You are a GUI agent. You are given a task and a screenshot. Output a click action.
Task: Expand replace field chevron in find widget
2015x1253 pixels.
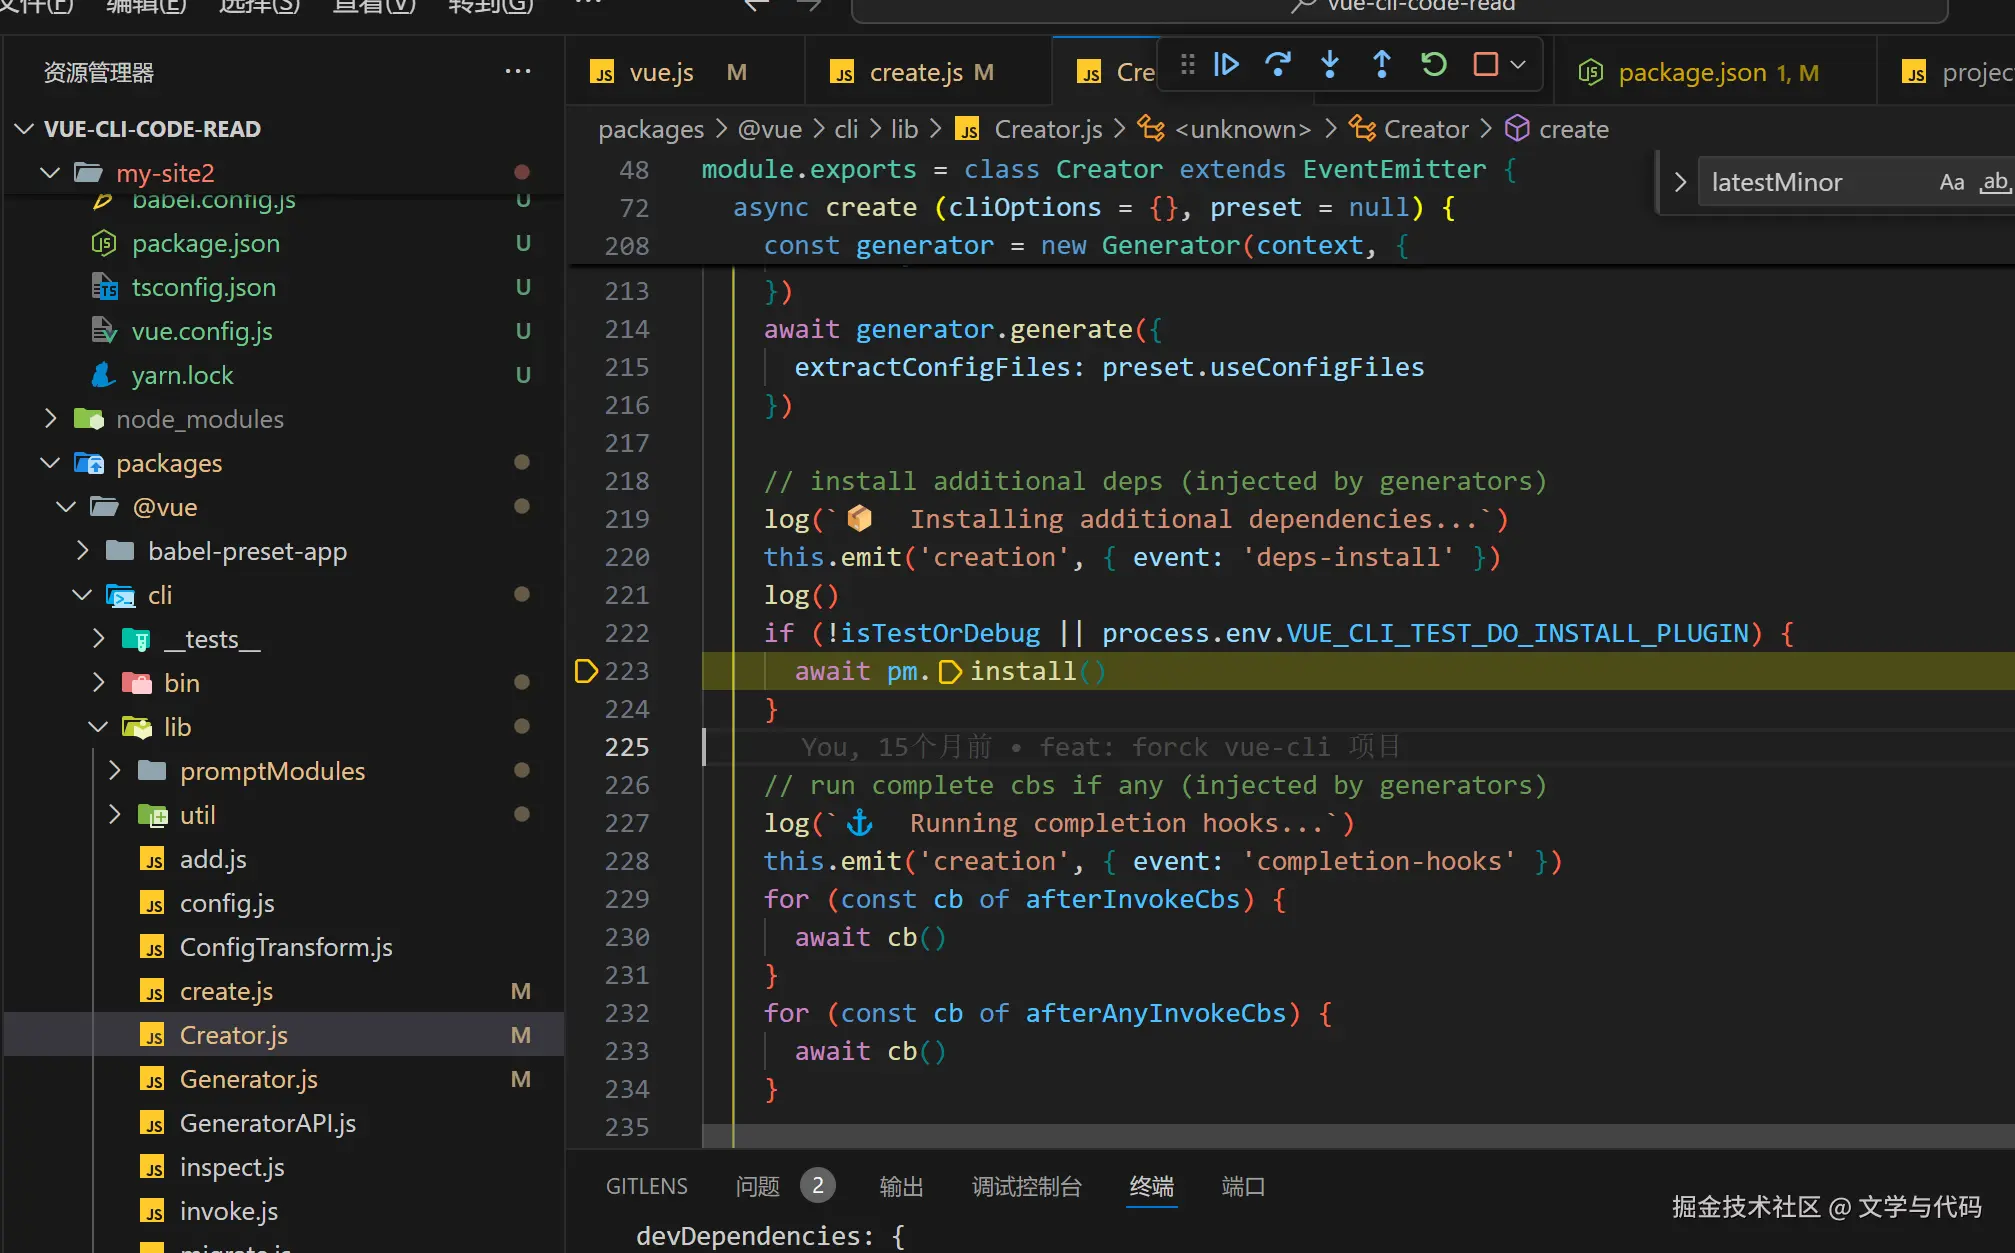point(1680,182)
